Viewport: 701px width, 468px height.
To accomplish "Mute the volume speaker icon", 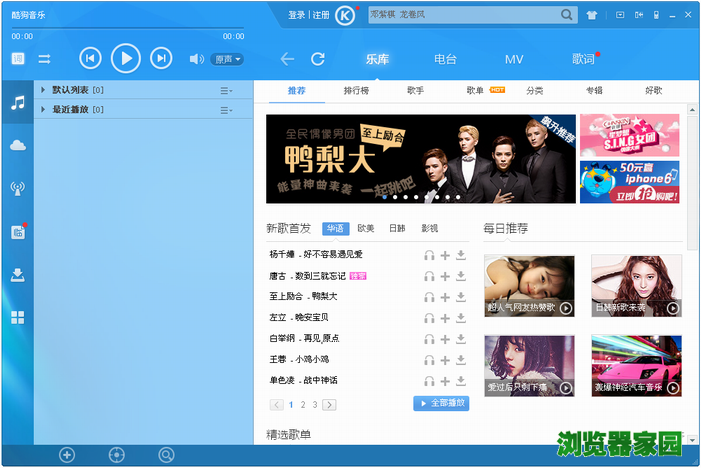I will [x=197, y=59].
